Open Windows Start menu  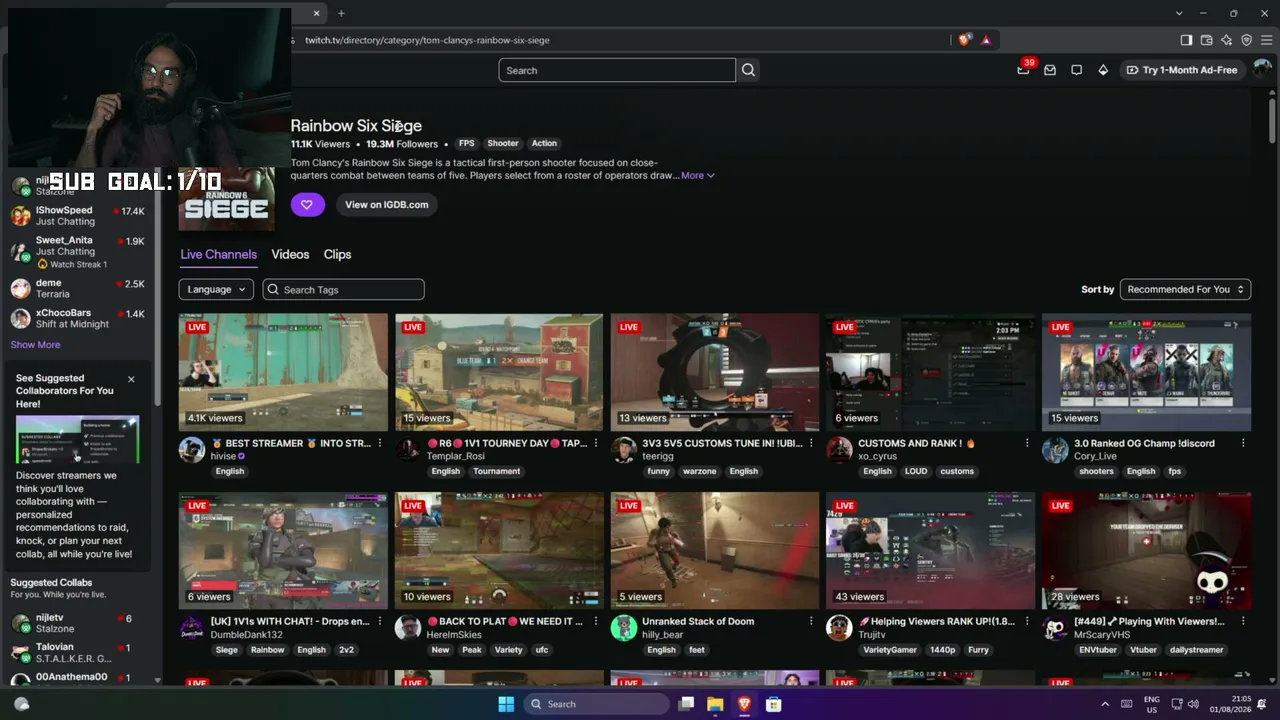pyautogui.click(x=506, y=704)
